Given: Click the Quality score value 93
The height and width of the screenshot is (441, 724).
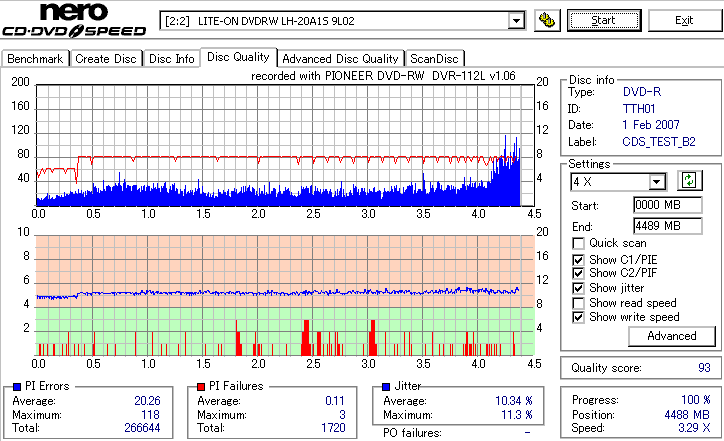Looking at the screenshot, I should click(704, 368).
